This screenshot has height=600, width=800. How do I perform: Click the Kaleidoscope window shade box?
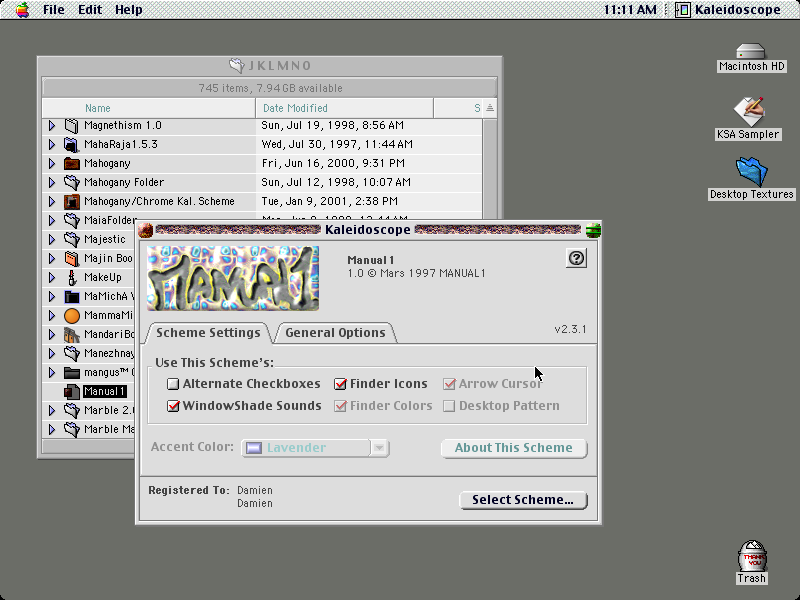click(593, 230)
